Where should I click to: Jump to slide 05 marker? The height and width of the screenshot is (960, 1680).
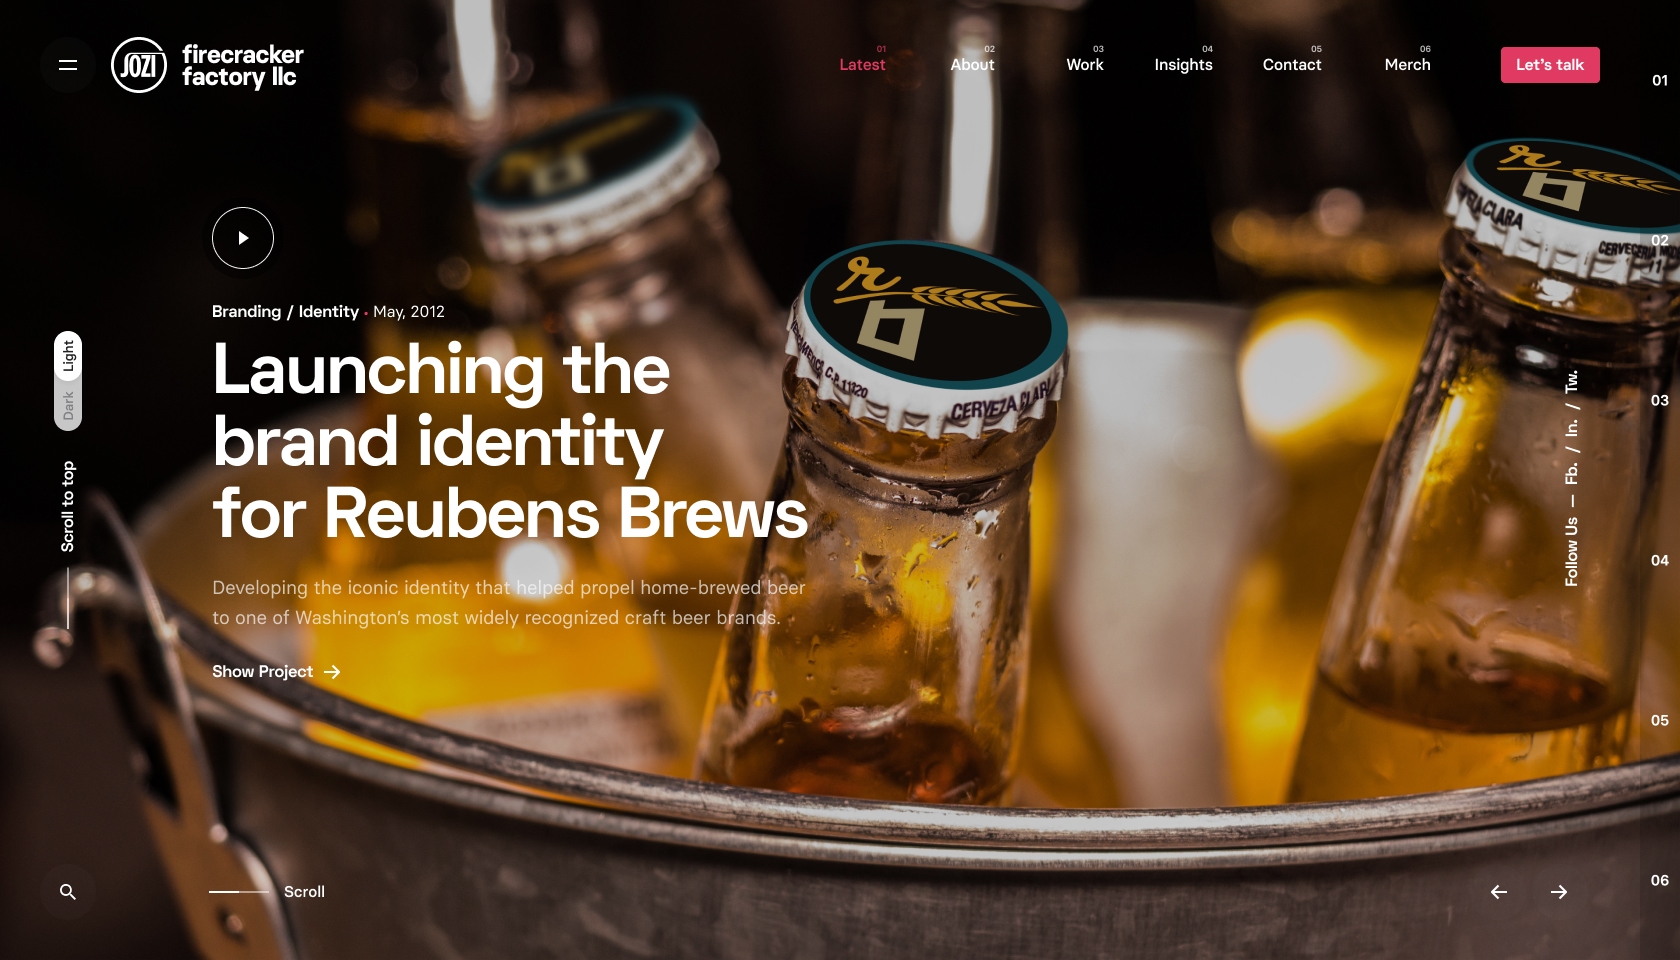(1660, 720)
